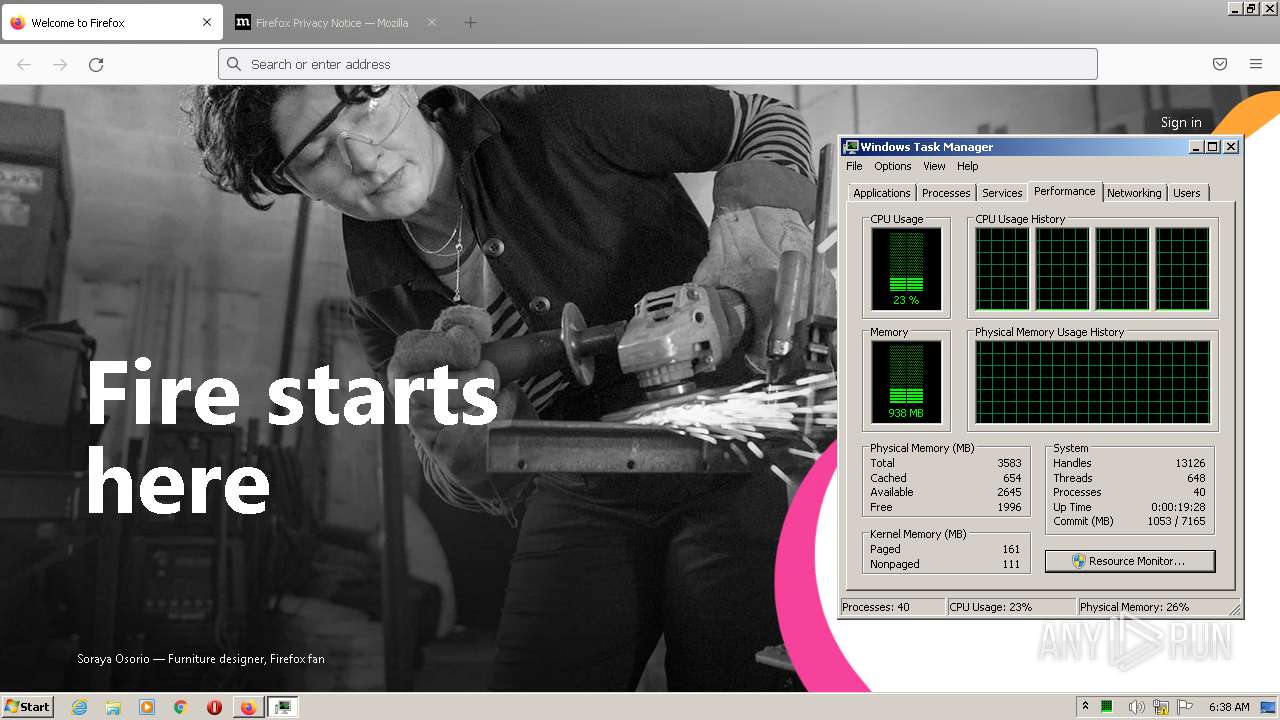Click the Total physical memory value 3583

1009,463
